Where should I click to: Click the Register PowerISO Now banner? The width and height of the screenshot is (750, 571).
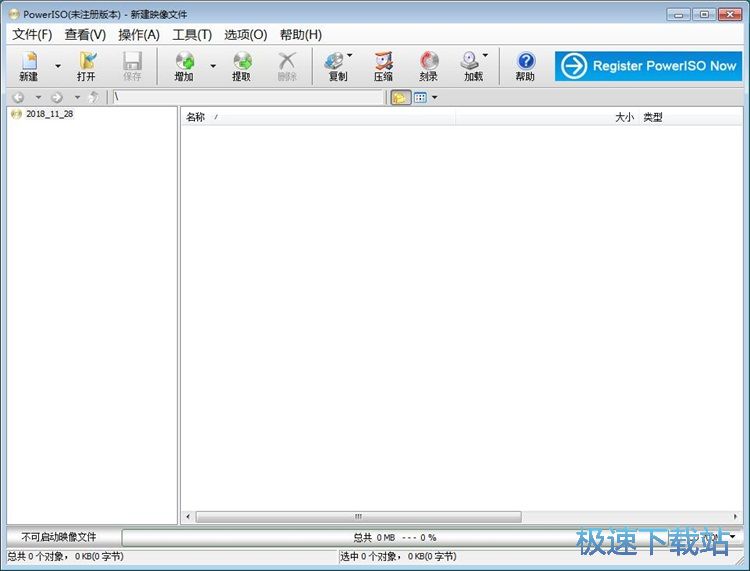pyautogui.click(x=648, y=66)
